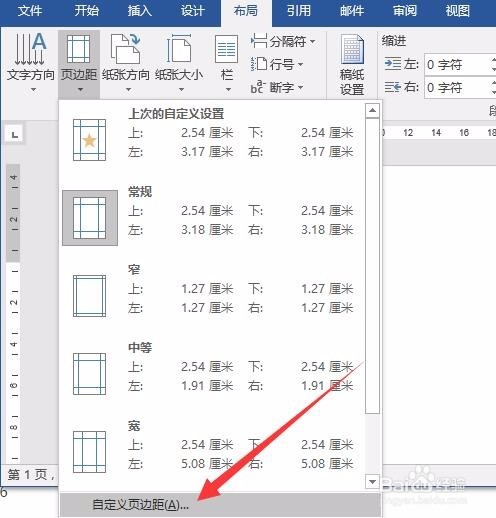Click the 中等 preset title
Screen dimensions: 496x518
click(x=140, y=348)
